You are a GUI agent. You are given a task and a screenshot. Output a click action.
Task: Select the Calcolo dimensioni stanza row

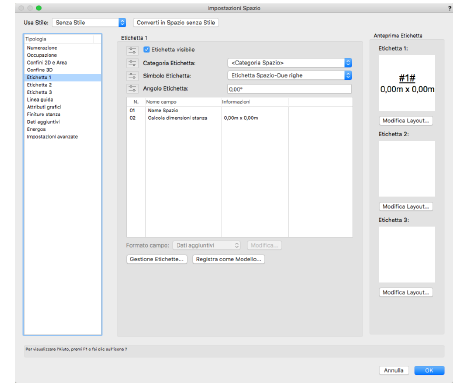239,118
